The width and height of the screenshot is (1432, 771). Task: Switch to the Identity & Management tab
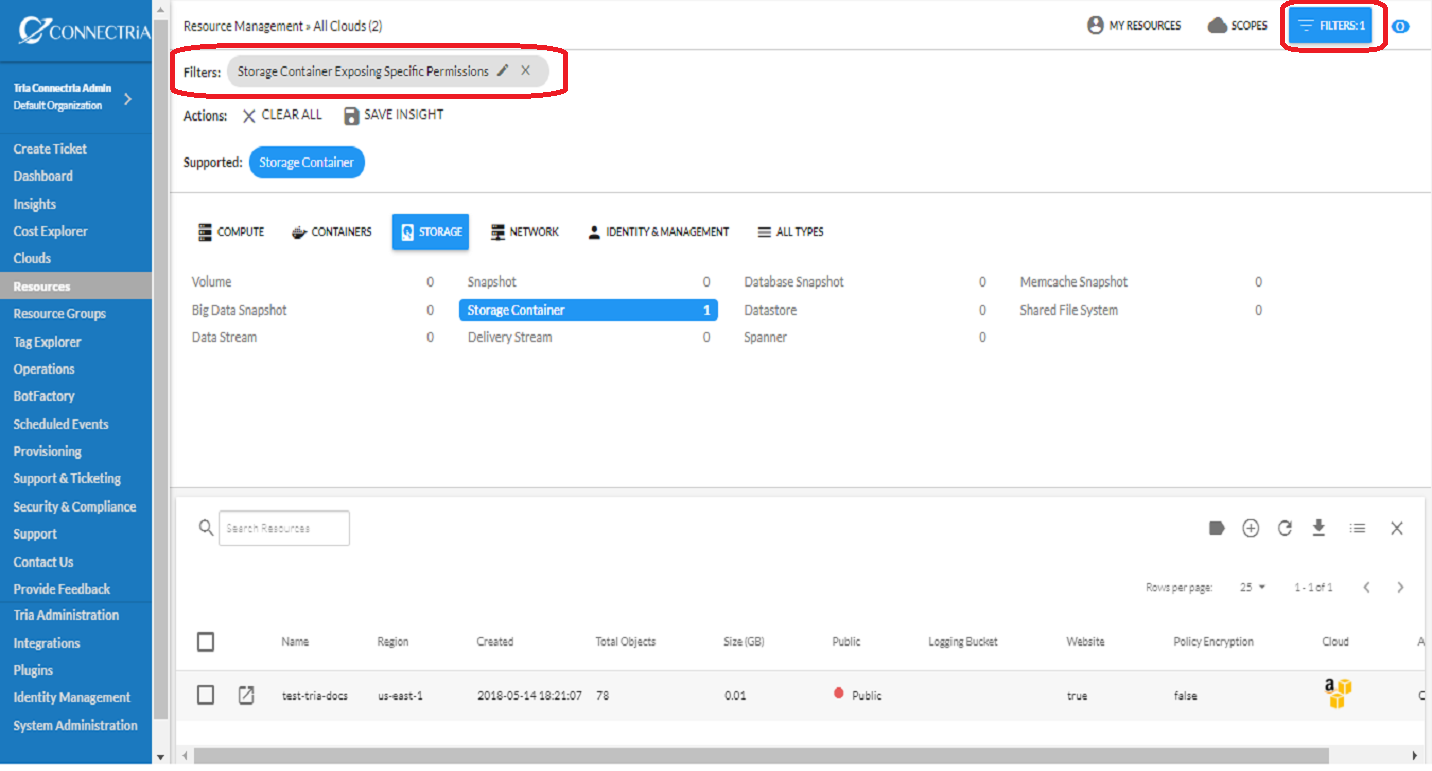point(658,232)
